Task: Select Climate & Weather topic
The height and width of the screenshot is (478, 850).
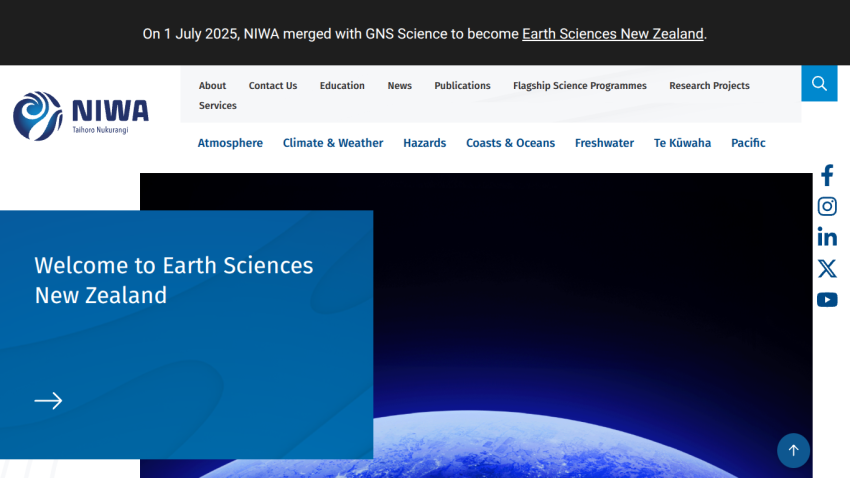Action: [333, 143]
